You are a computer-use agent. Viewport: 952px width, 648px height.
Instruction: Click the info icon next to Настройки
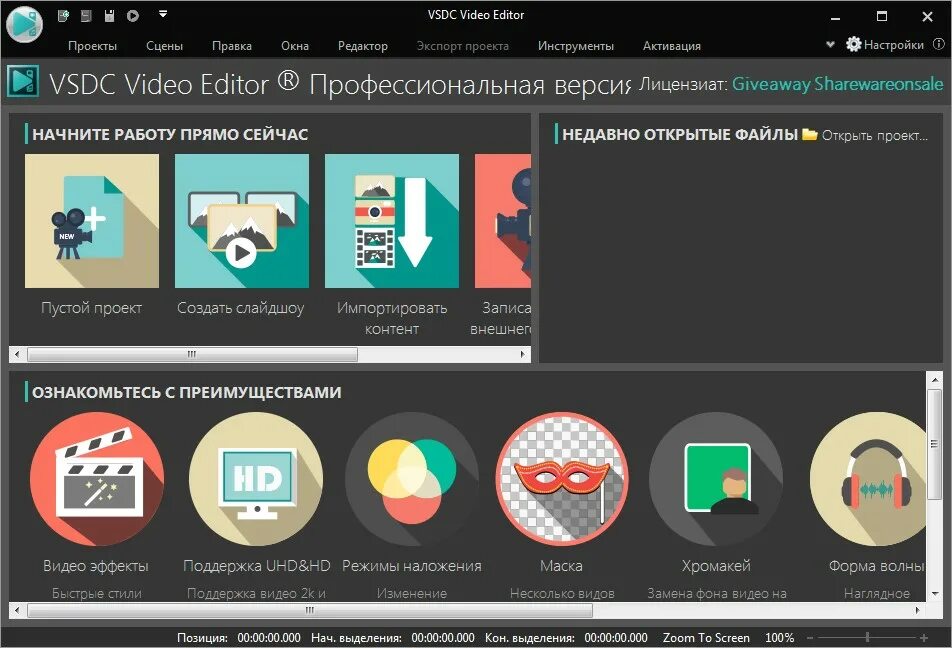click(x=939, y=44)
